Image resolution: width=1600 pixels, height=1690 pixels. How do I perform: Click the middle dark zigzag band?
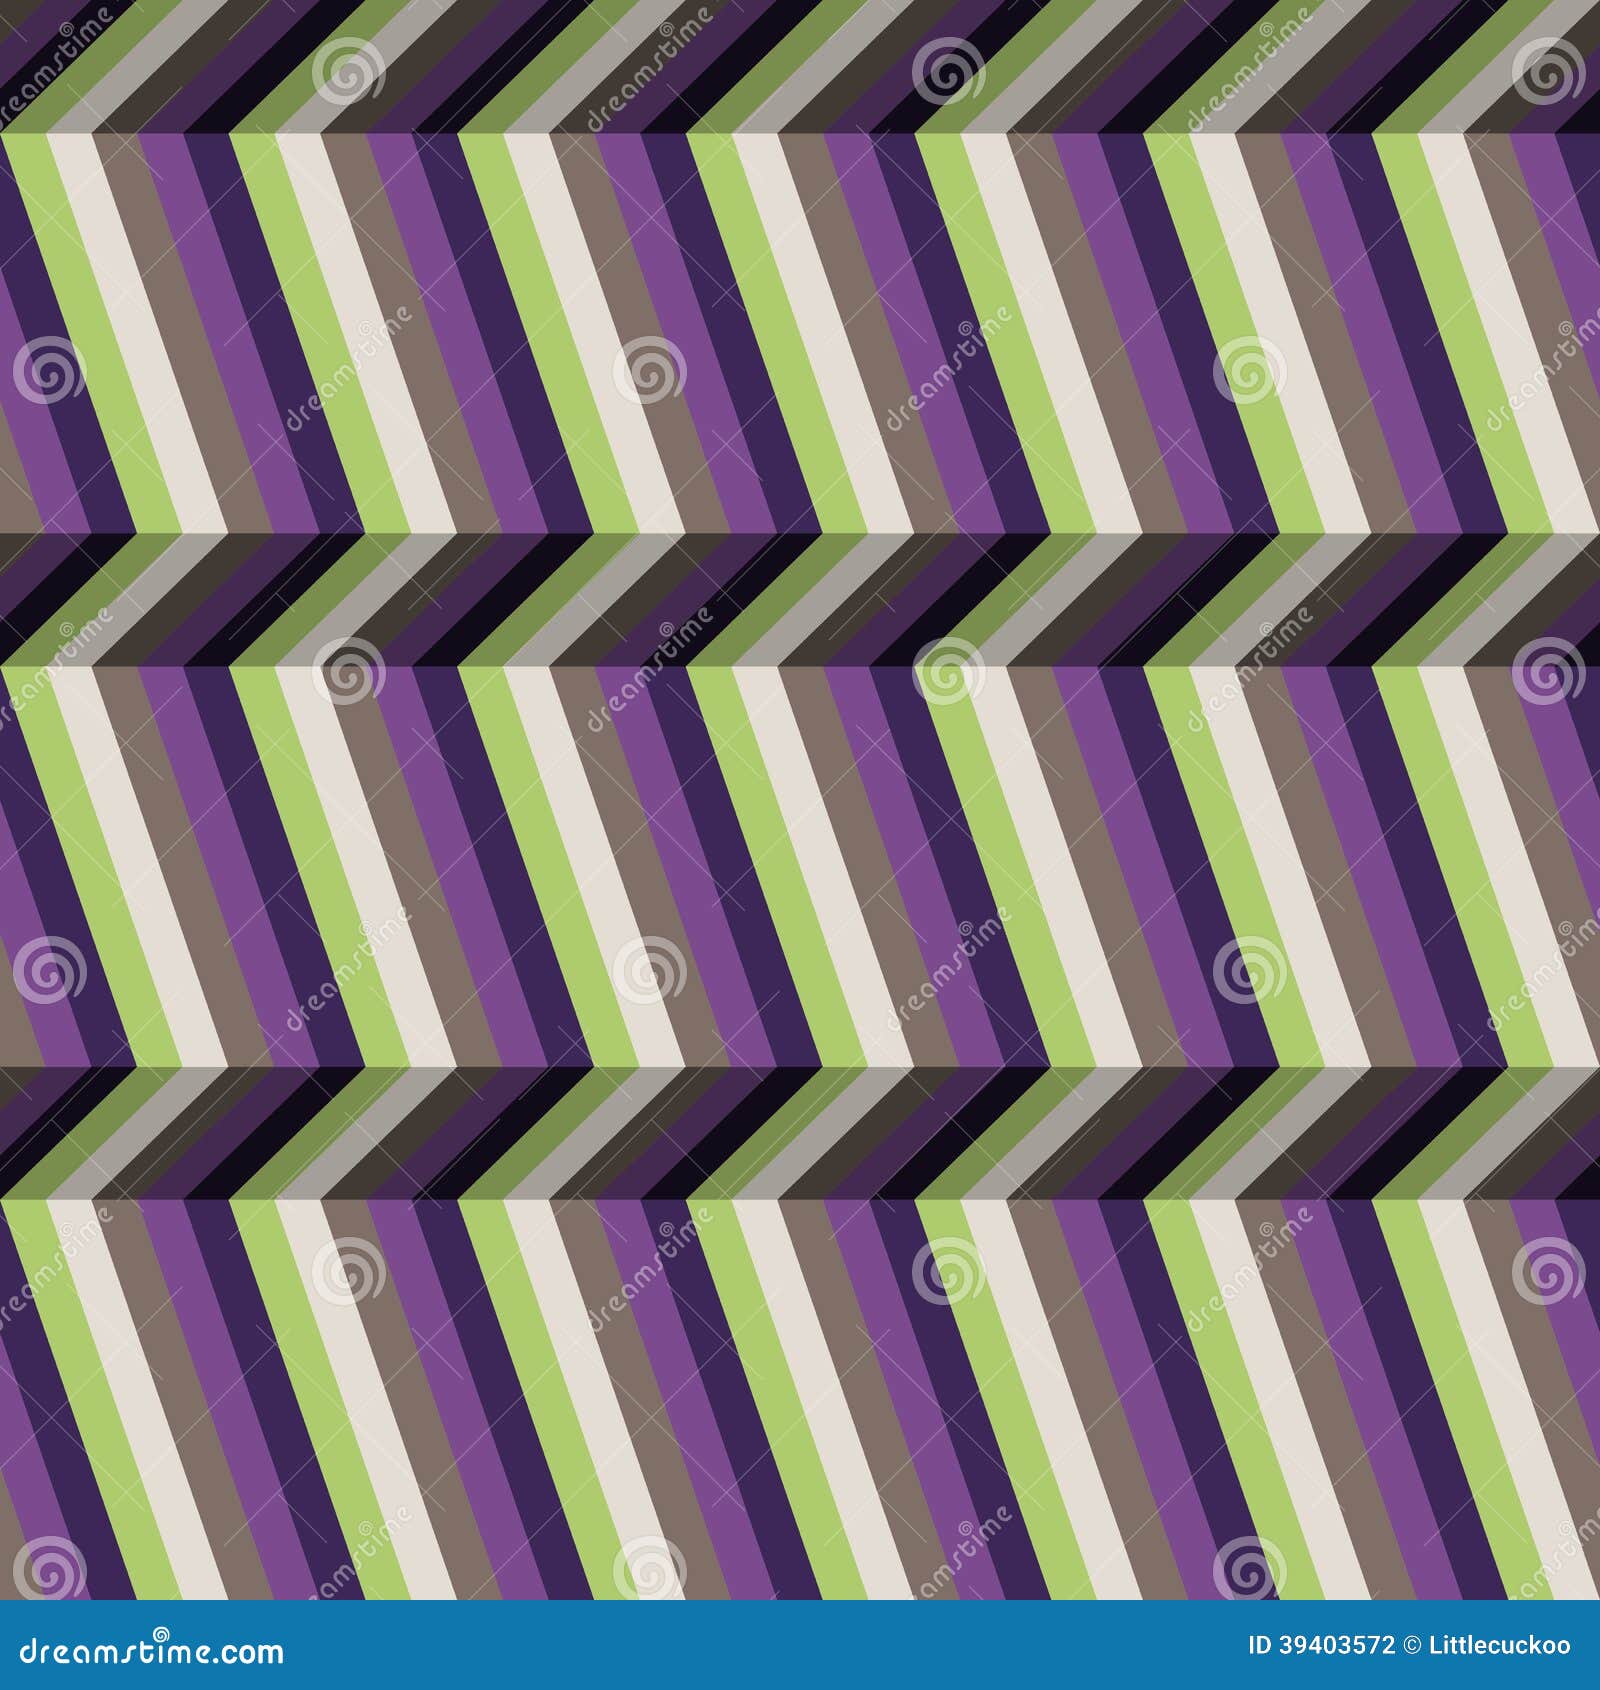coord(800,600)
